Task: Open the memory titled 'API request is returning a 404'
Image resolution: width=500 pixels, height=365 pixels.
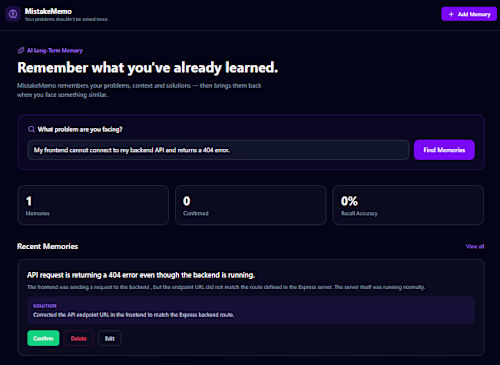Action: (x=141, y=275)
